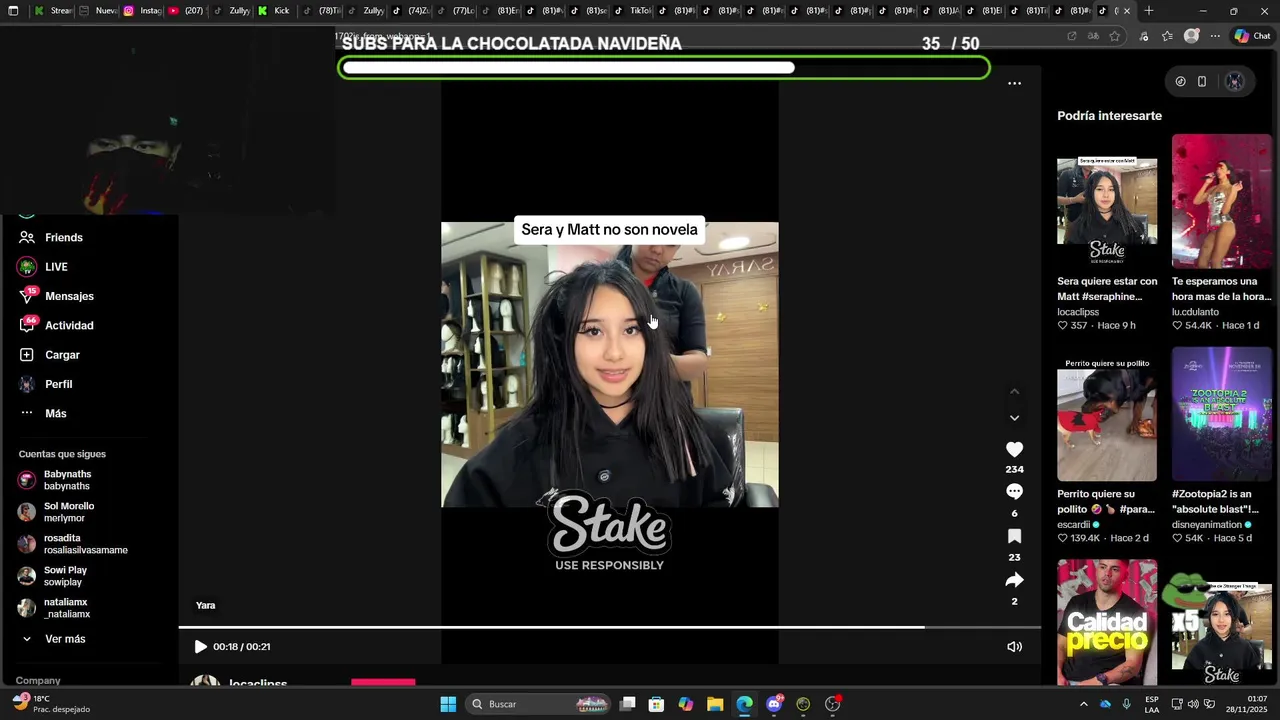Open the weather widget showing 18°C
Screen dimensions: 1280x720
tap(50, 704)
